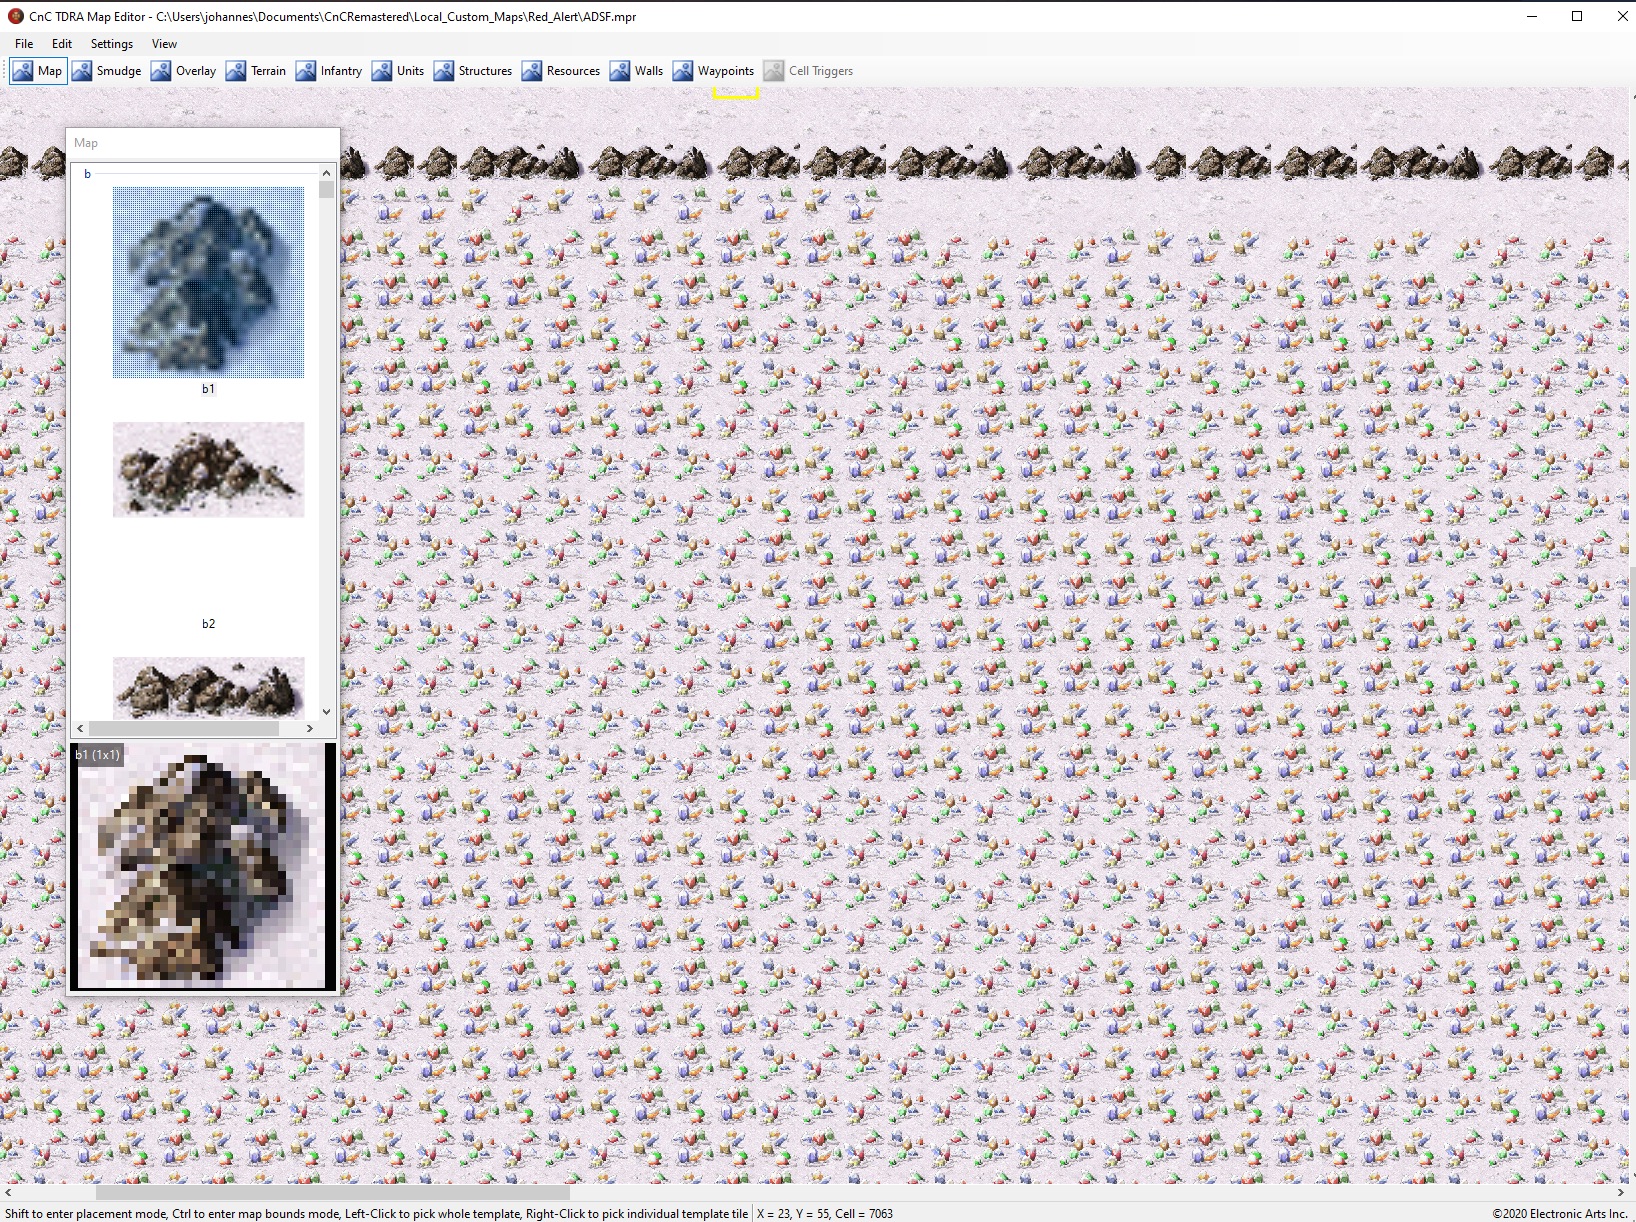Screen dimensions: 1636x1222
Task: Click left arrow of template list scrollbar
Action: [x=80, y=729]
